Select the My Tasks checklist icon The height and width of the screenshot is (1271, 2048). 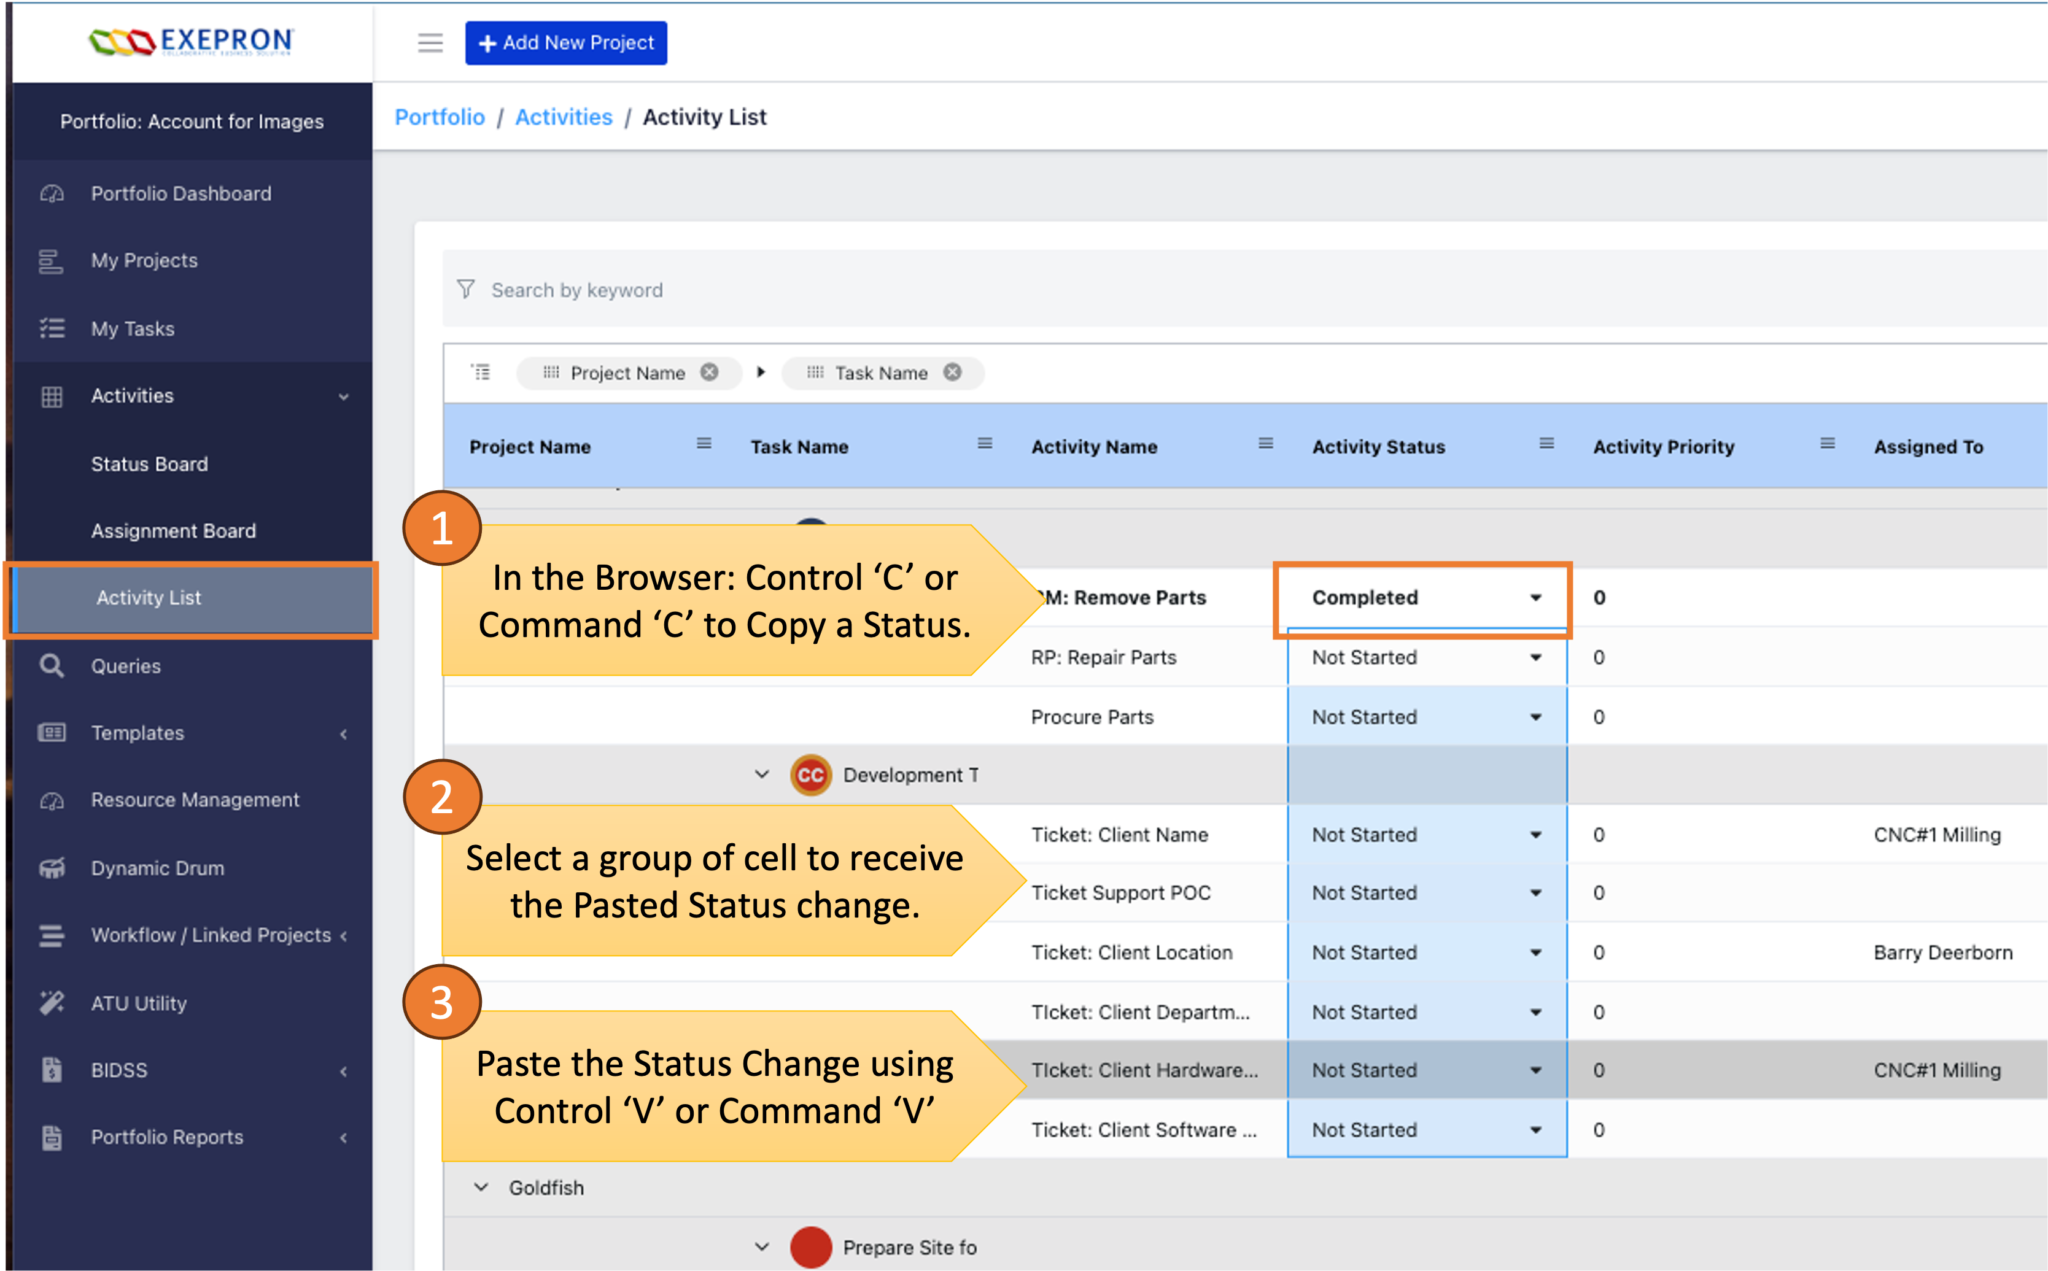coord(52,328)
